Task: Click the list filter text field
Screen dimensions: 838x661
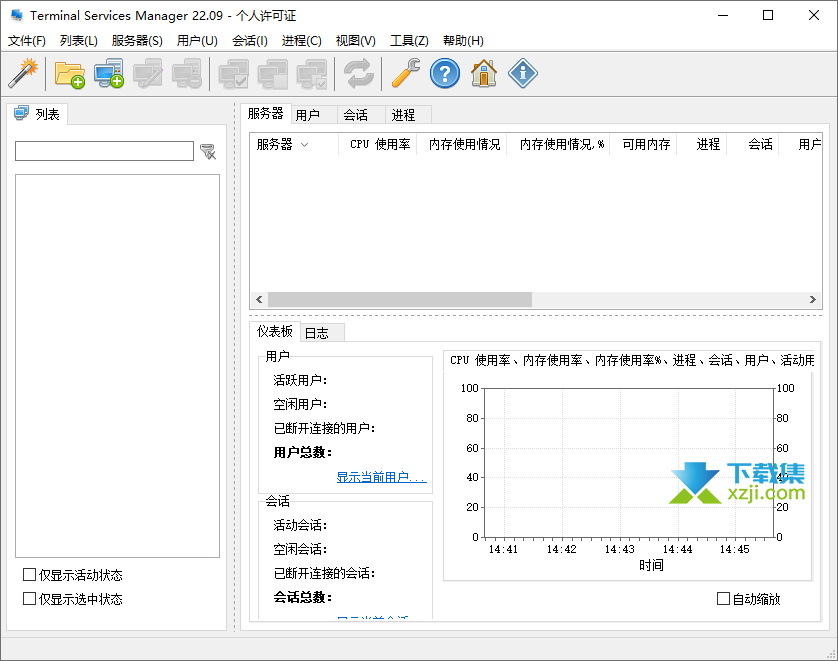Action: click(104, 151)
